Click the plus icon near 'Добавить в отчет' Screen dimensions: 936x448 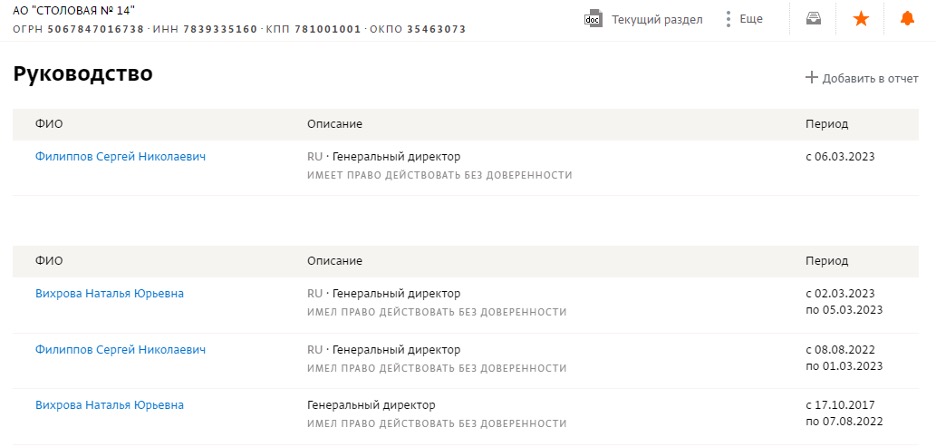click(812, 77)
